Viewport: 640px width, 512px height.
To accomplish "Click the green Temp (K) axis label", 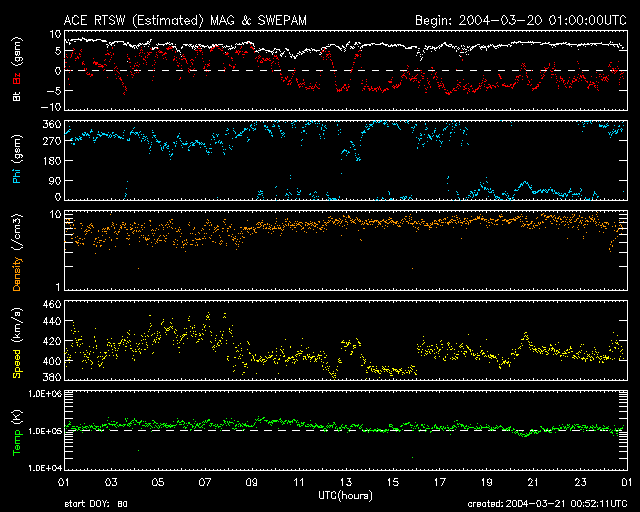I will [17, 429].
